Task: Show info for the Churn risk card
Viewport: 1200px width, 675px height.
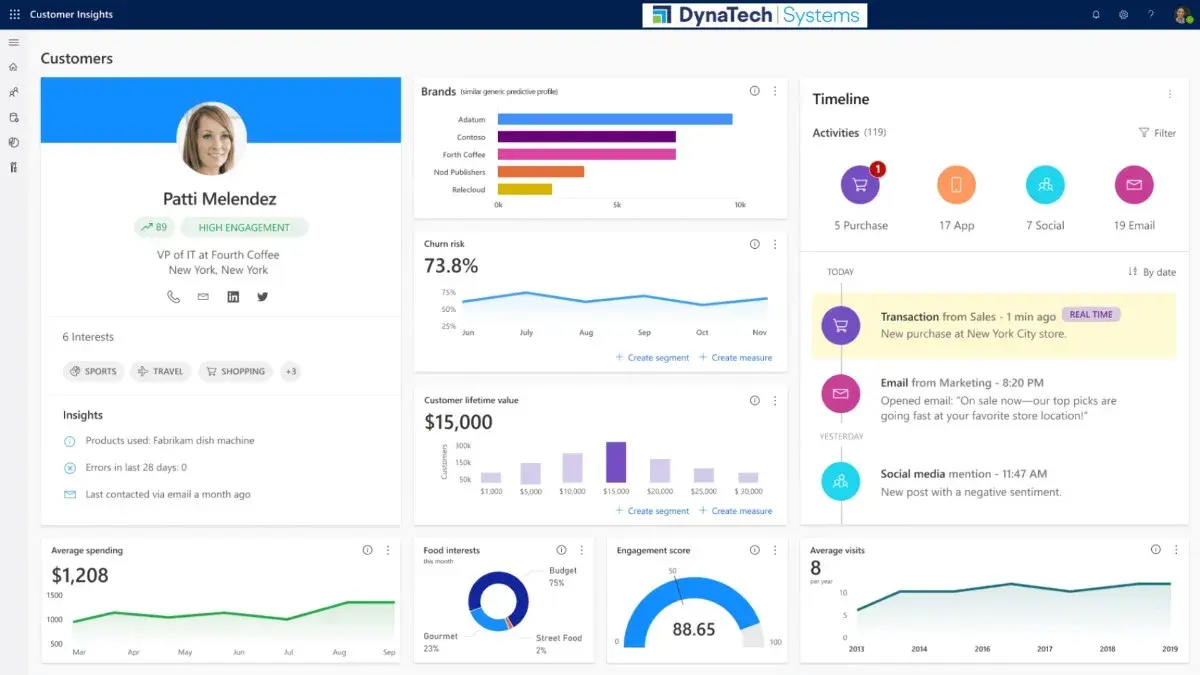Action: pyautogui.click(x=755, y=244)
